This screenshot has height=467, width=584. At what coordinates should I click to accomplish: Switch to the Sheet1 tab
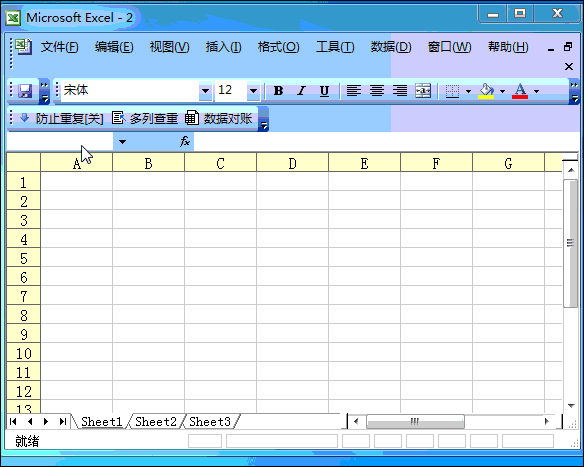coord(101,422)
